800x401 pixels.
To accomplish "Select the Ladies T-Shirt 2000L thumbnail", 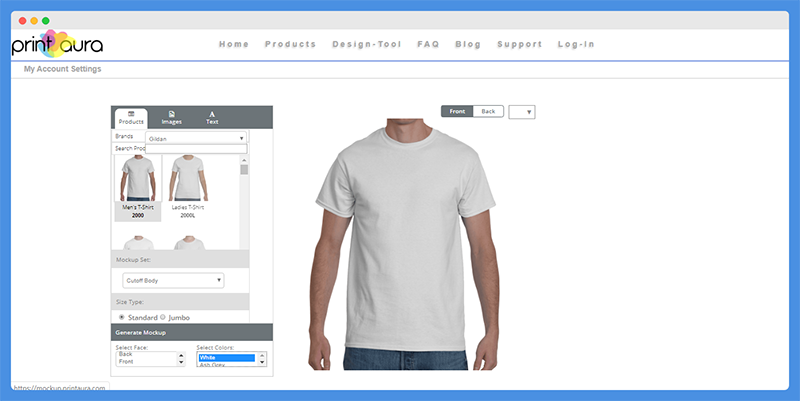I will (188, 188).
